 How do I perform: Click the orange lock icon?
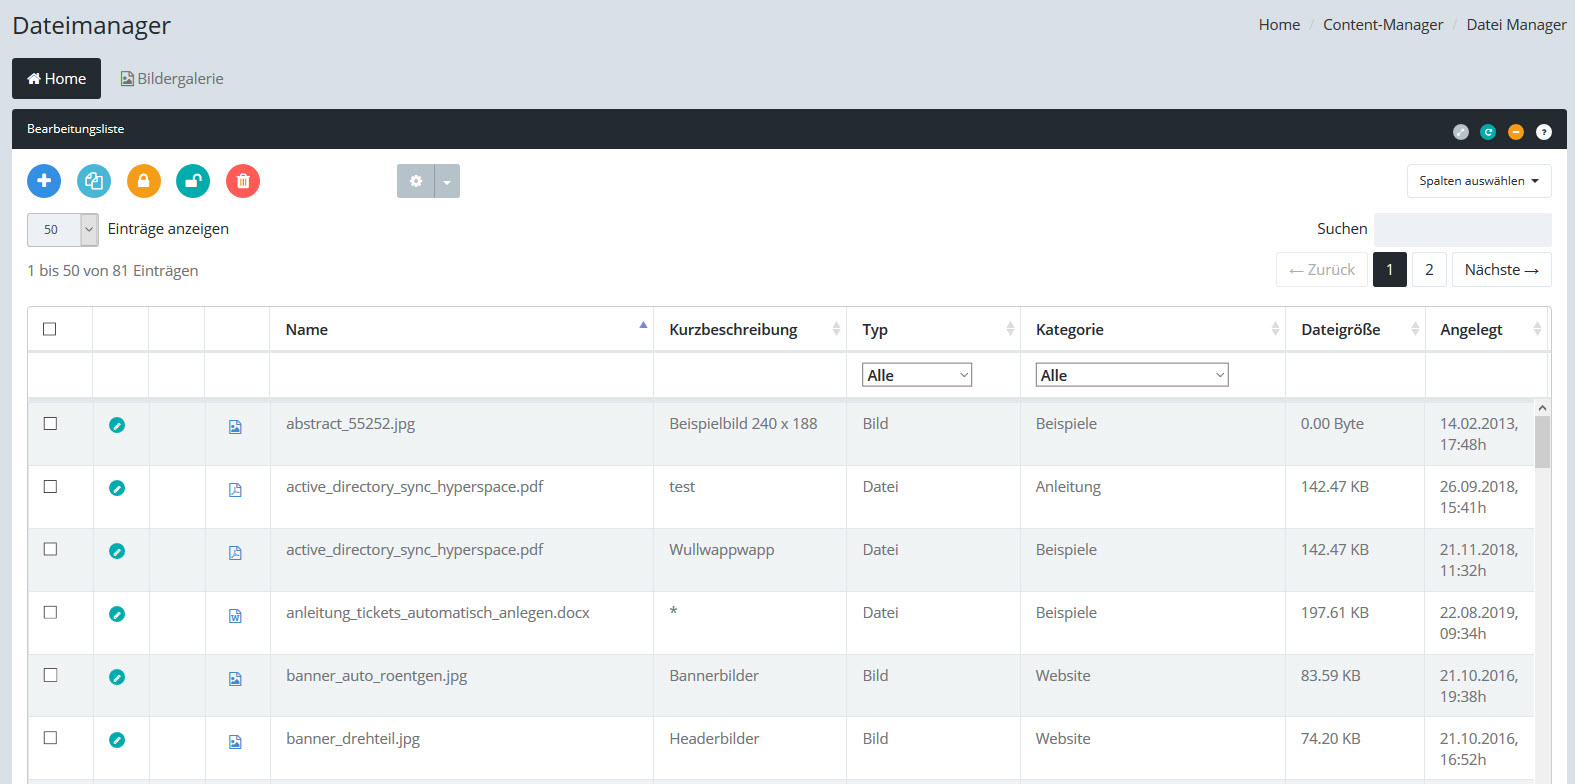pyautogui.click(x=143, y=181)
